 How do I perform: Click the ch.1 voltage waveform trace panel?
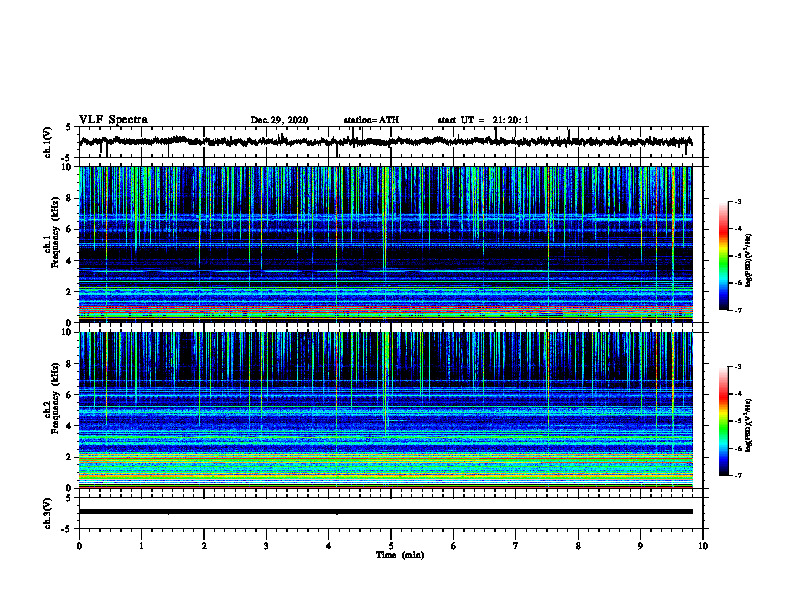pyautogui.click(x=391, y=142)
